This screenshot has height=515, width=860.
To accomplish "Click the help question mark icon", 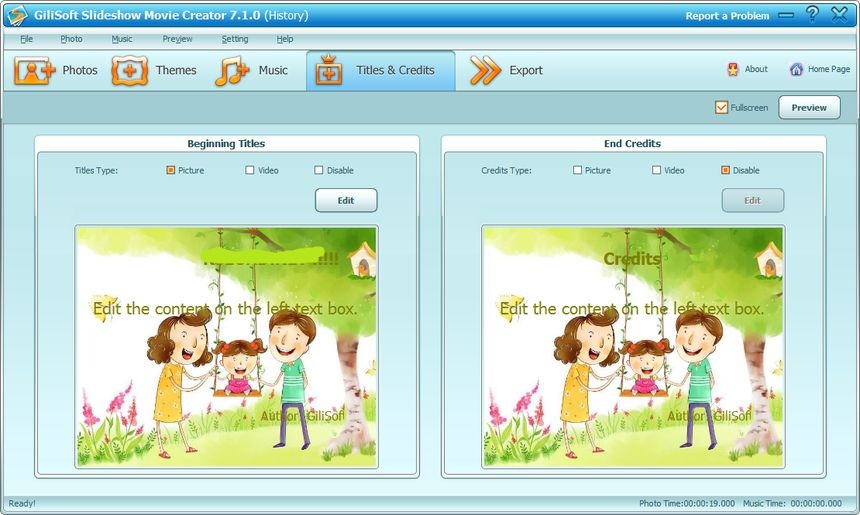I will pos(812,14).
